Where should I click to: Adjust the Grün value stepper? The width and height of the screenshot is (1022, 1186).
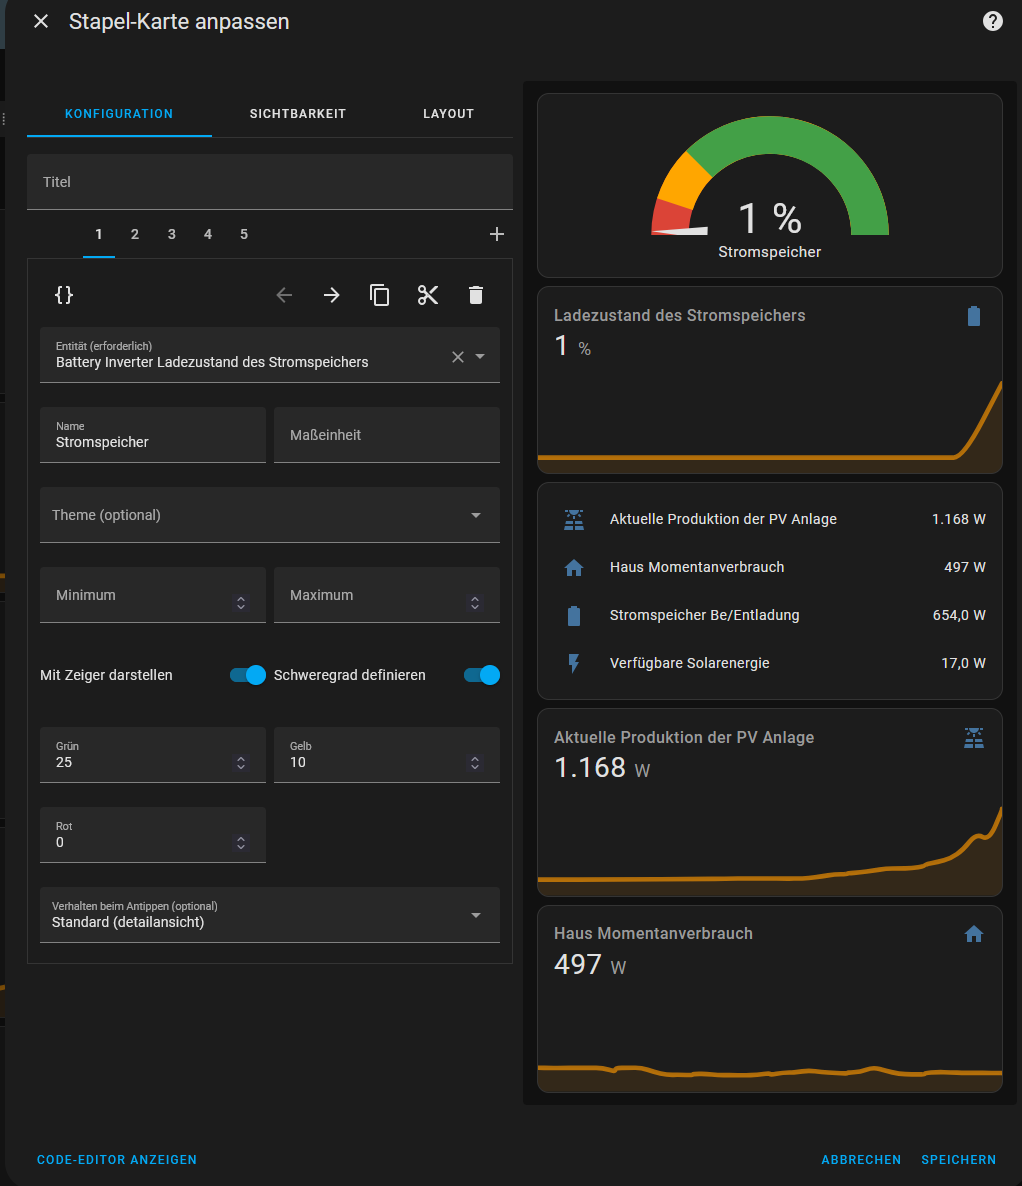pos(241,762)
